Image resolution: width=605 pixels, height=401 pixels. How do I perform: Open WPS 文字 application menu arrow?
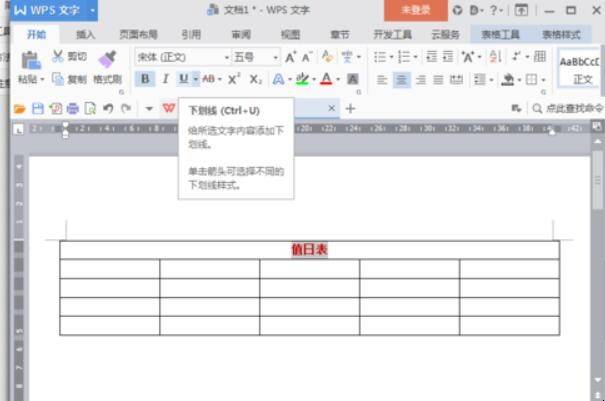(x=92, y=10)
